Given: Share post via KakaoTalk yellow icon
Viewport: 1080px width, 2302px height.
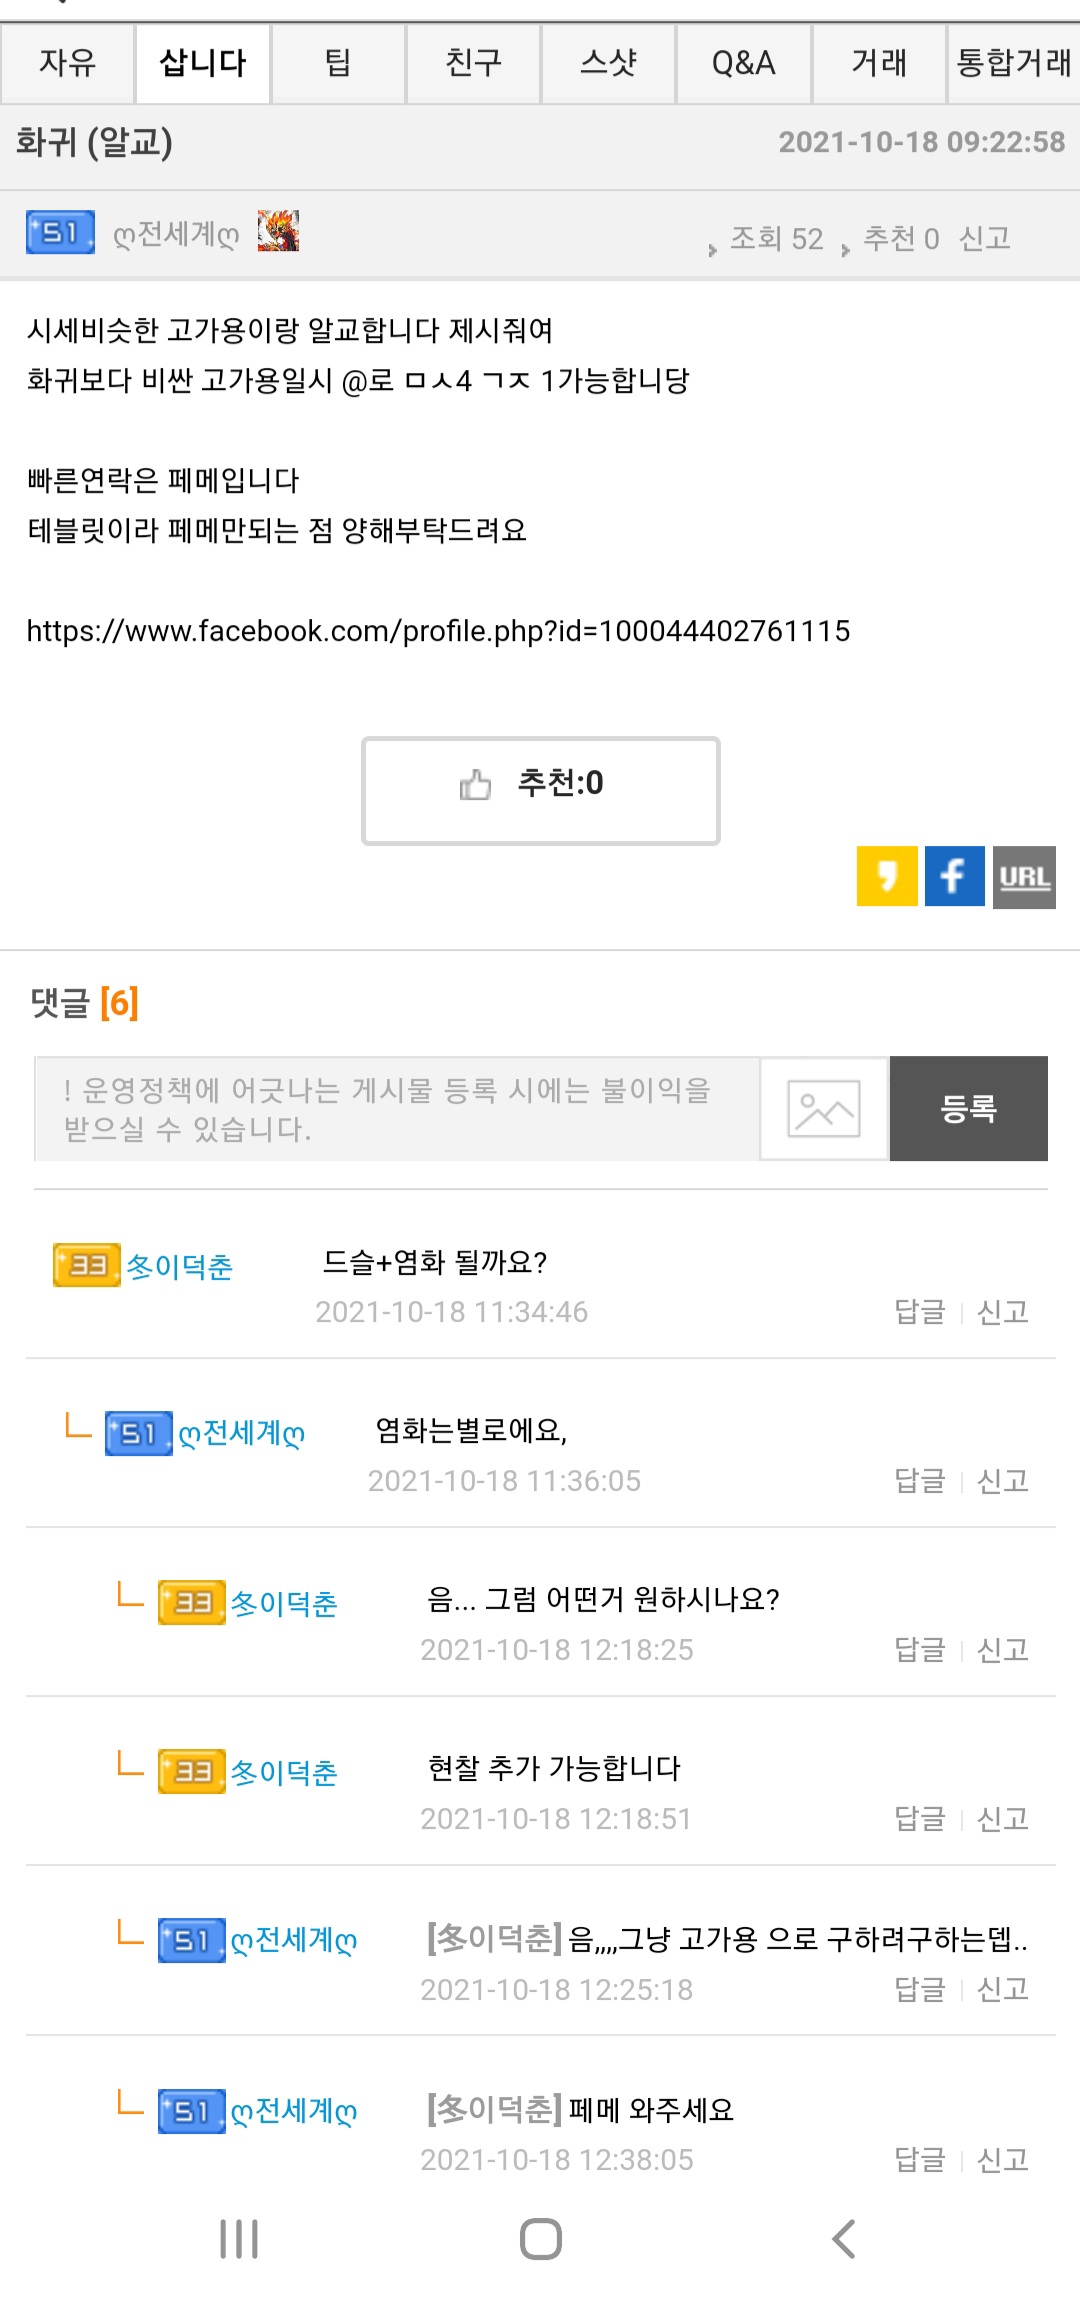Looking at the screenshot, I should point(887,876).
